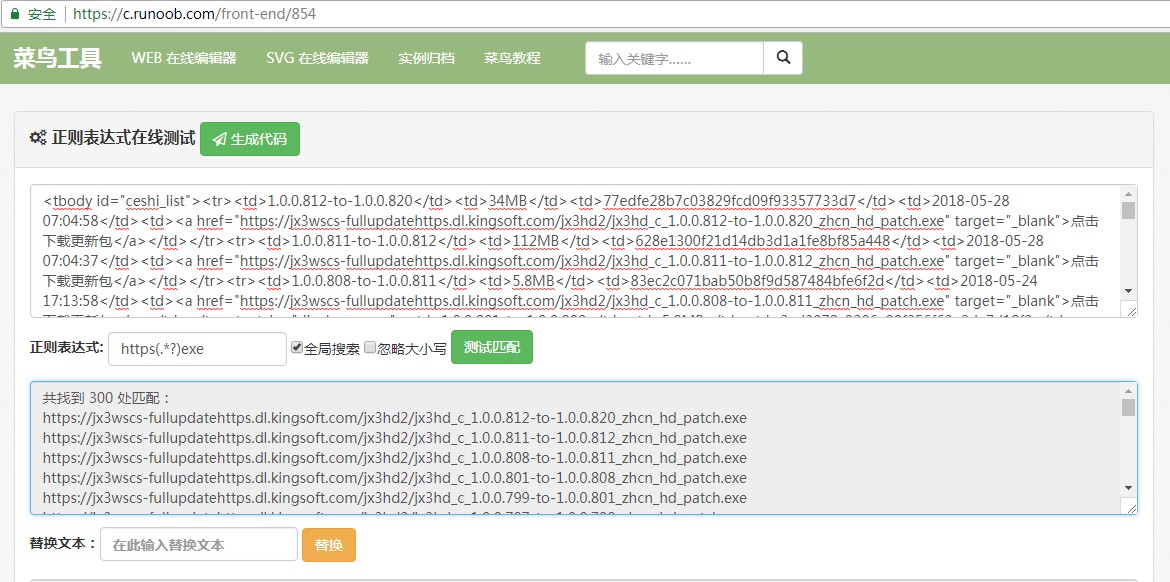Click the orange 替换 button

[x=328, y=545]
